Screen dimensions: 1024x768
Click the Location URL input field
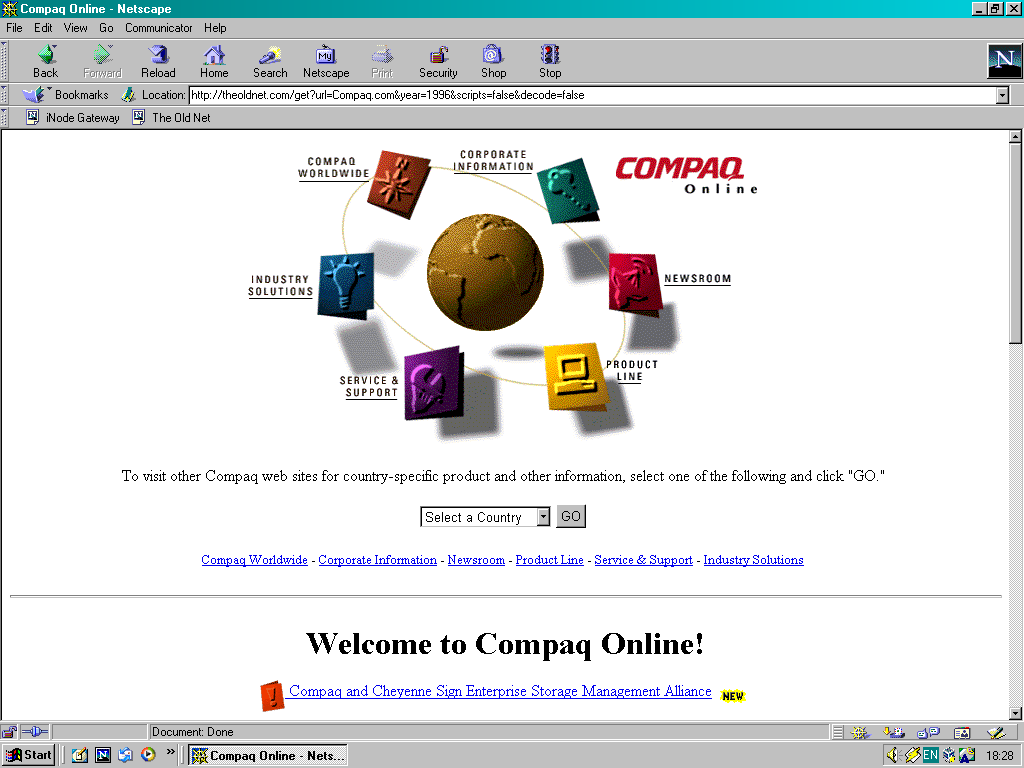(592, 95)
